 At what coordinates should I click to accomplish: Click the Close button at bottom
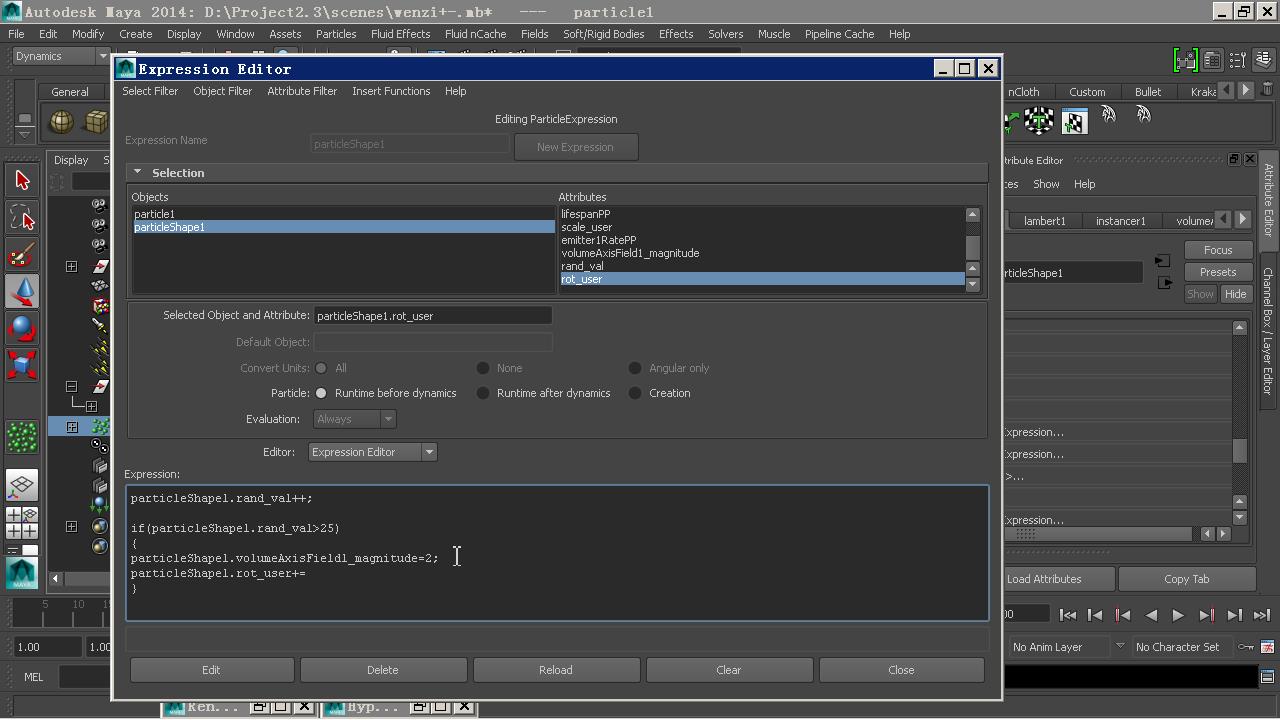click(x=901, y=670)
